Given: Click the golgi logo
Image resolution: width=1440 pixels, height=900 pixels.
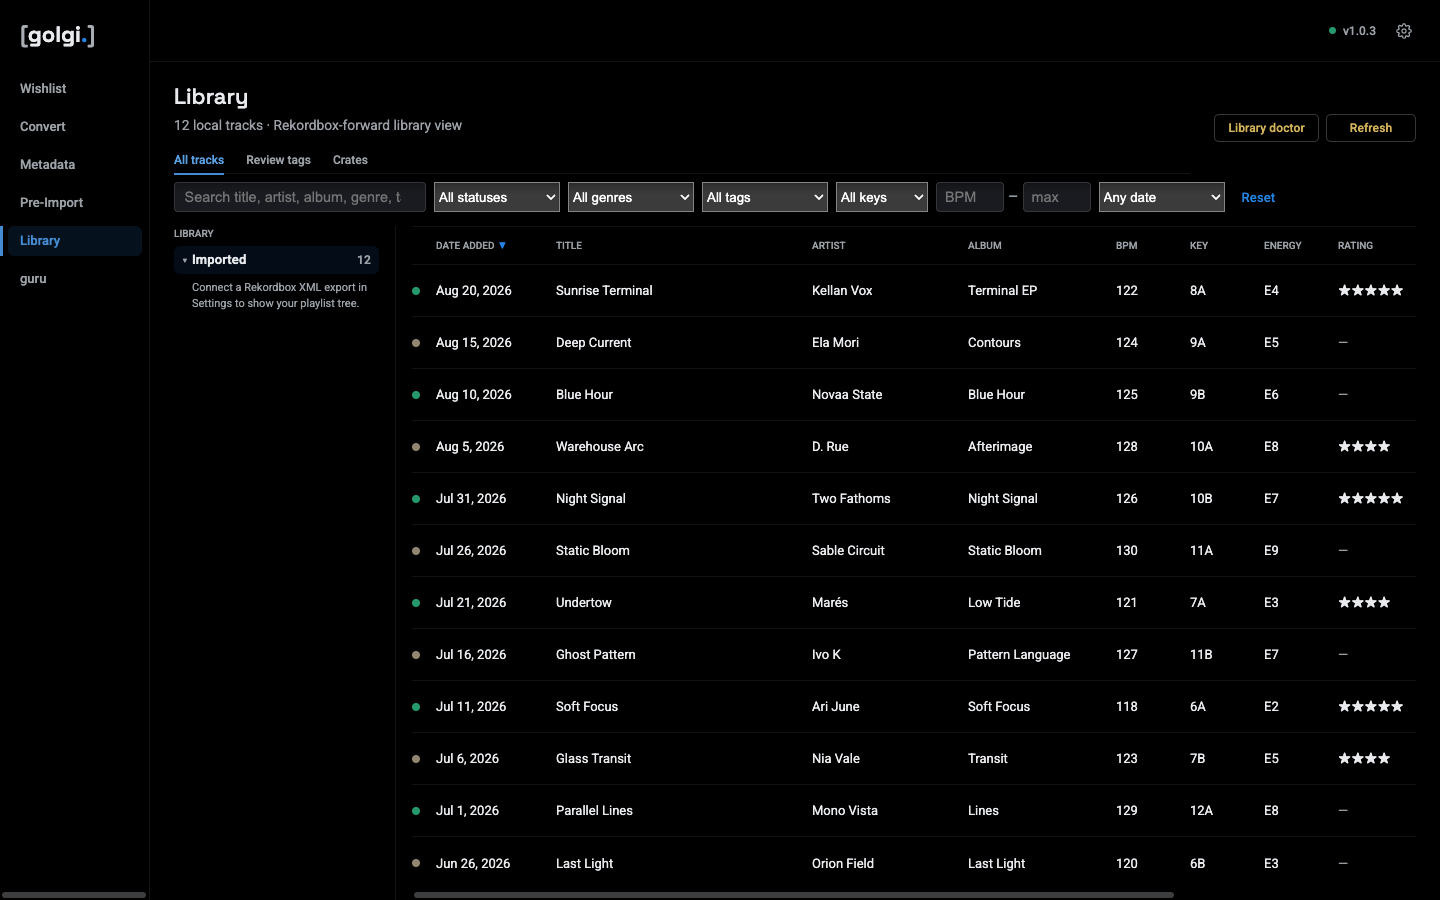Looking at the screenshot, I should tap(58, 36).
